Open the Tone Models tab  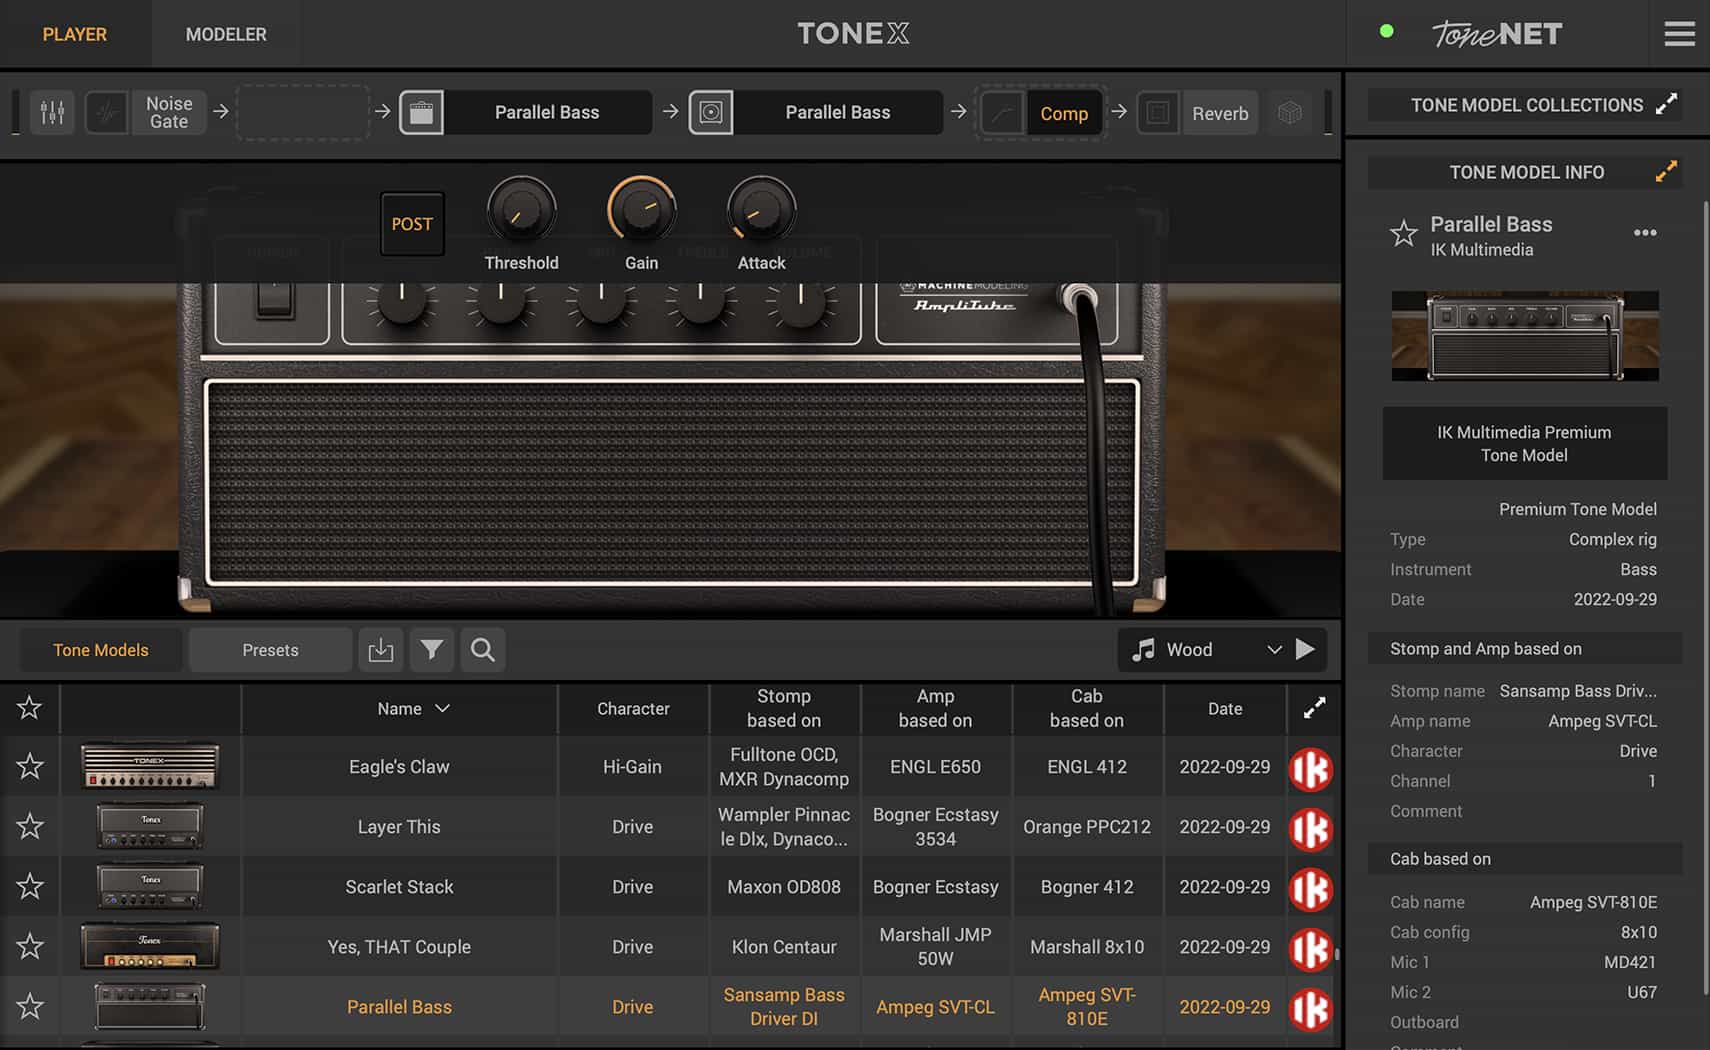[x=100, y=650]
